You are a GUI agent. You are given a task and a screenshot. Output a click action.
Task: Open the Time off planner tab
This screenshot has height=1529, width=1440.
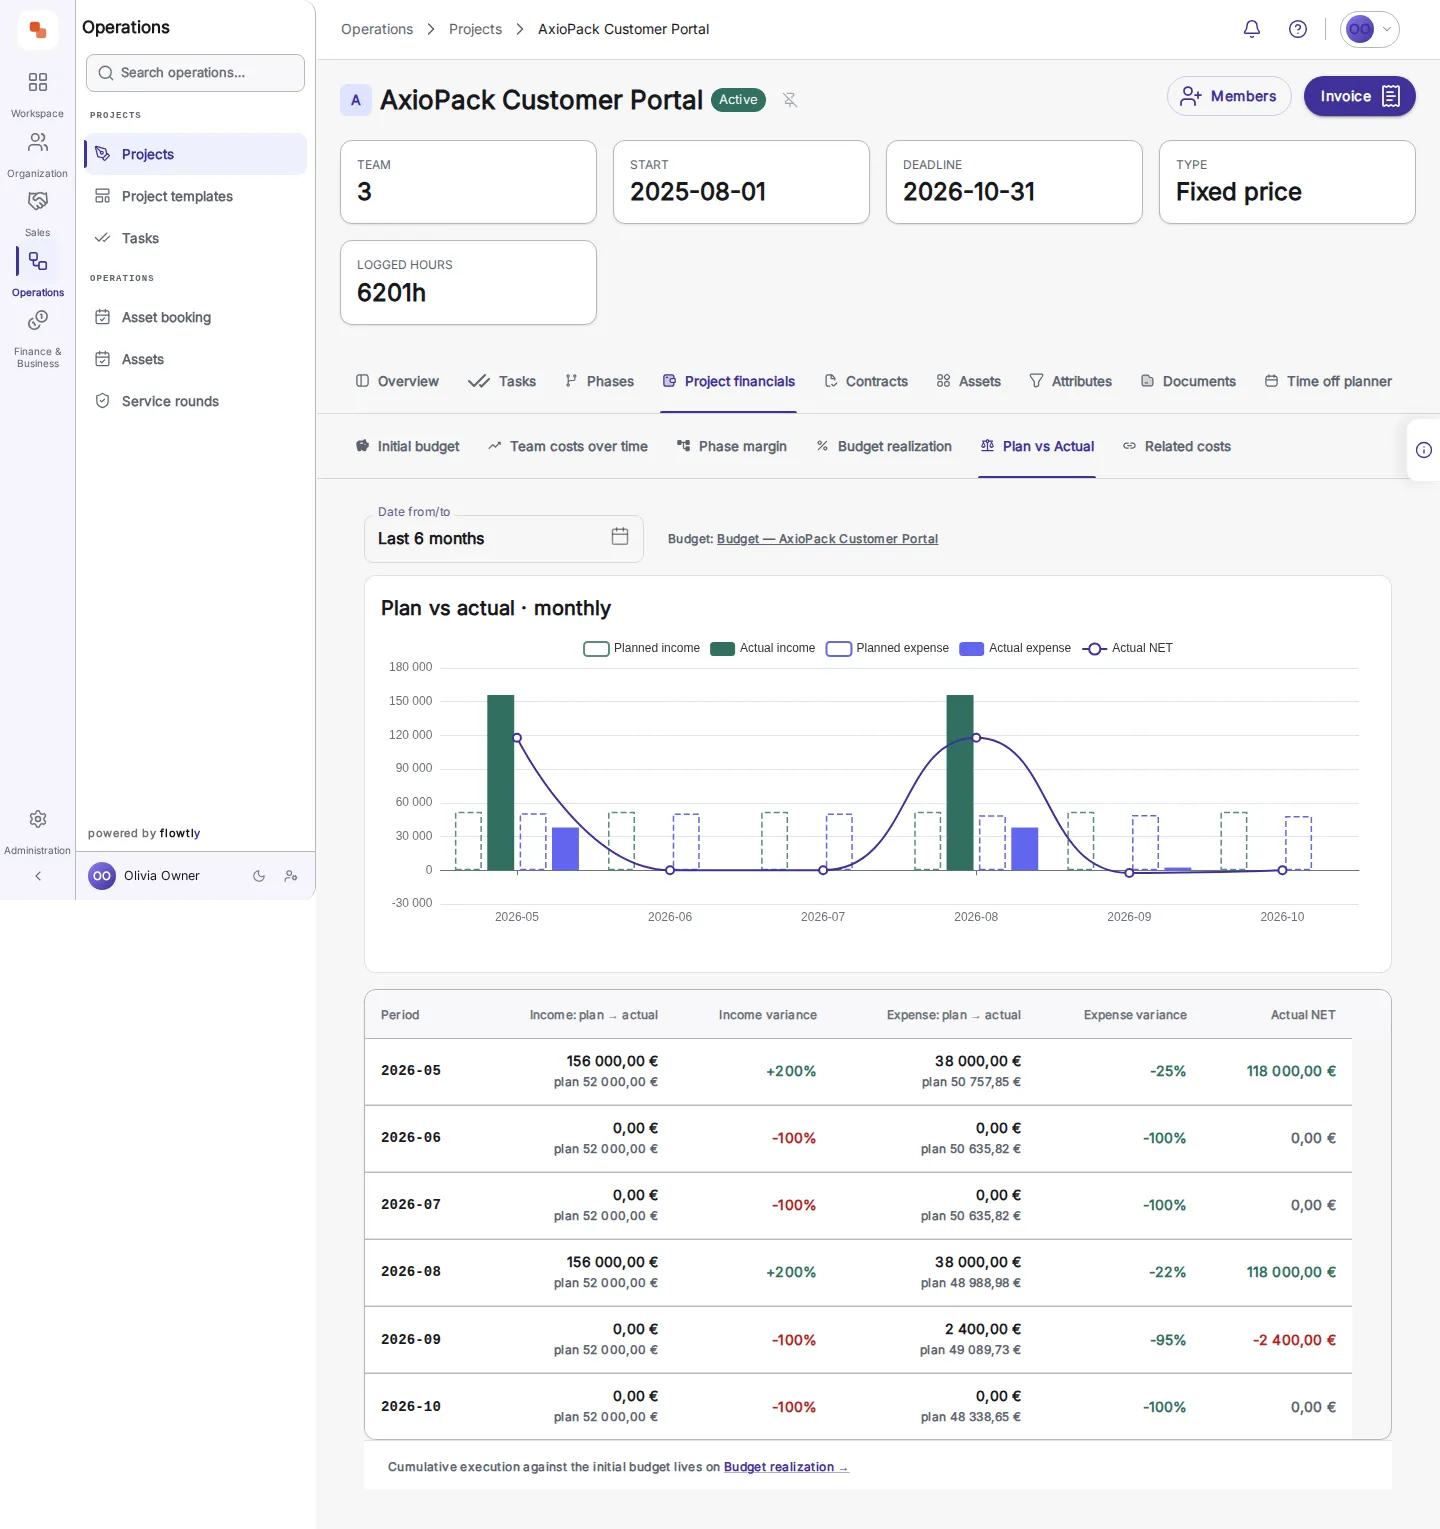1328,381
